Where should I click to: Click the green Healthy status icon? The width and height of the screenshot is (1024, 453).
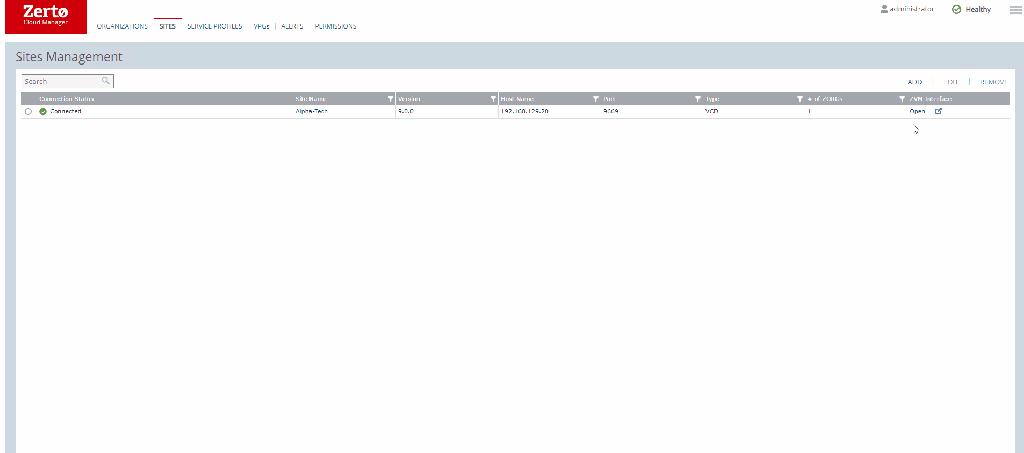(x=957, y=9)
